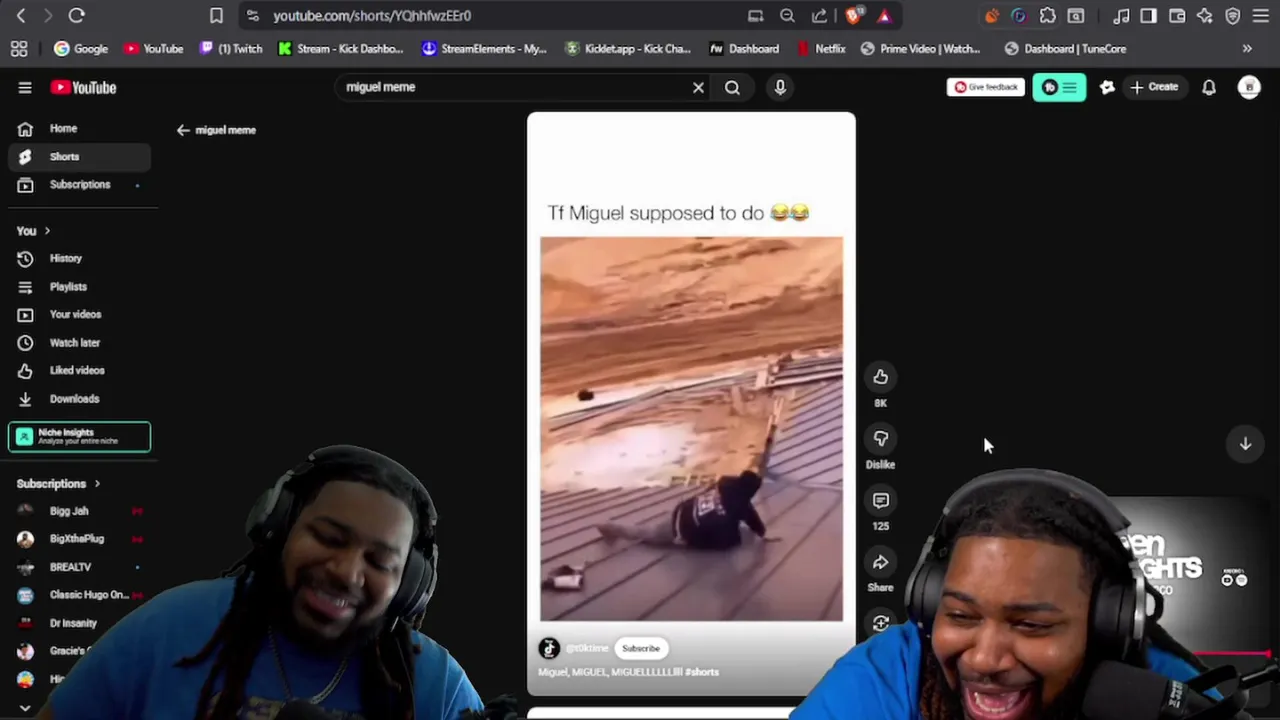Show more bookmarks chevron
The height and width of the screenshot is (720, 1280).
point(1247,48)
